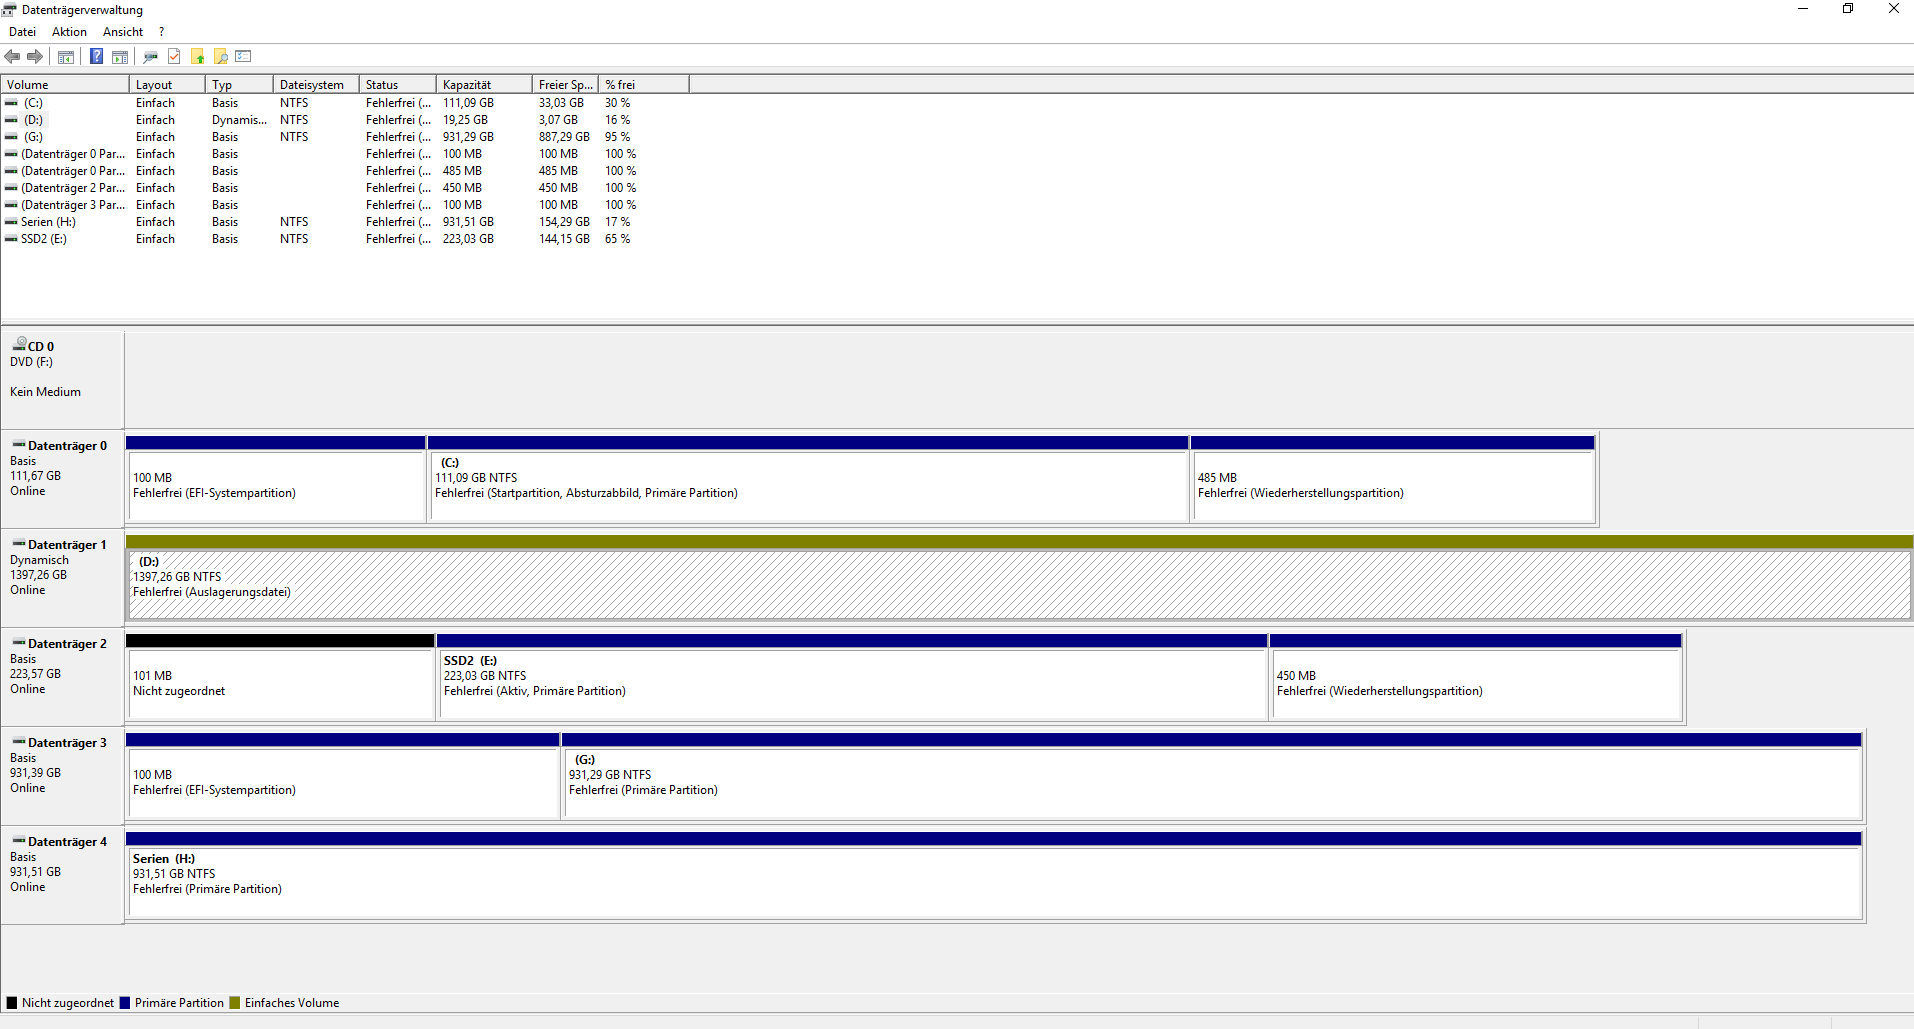Click the yellow folder with magnifier icon
The height and width of the screenshot is (1029, 1914).
click(x=221, y=56)
